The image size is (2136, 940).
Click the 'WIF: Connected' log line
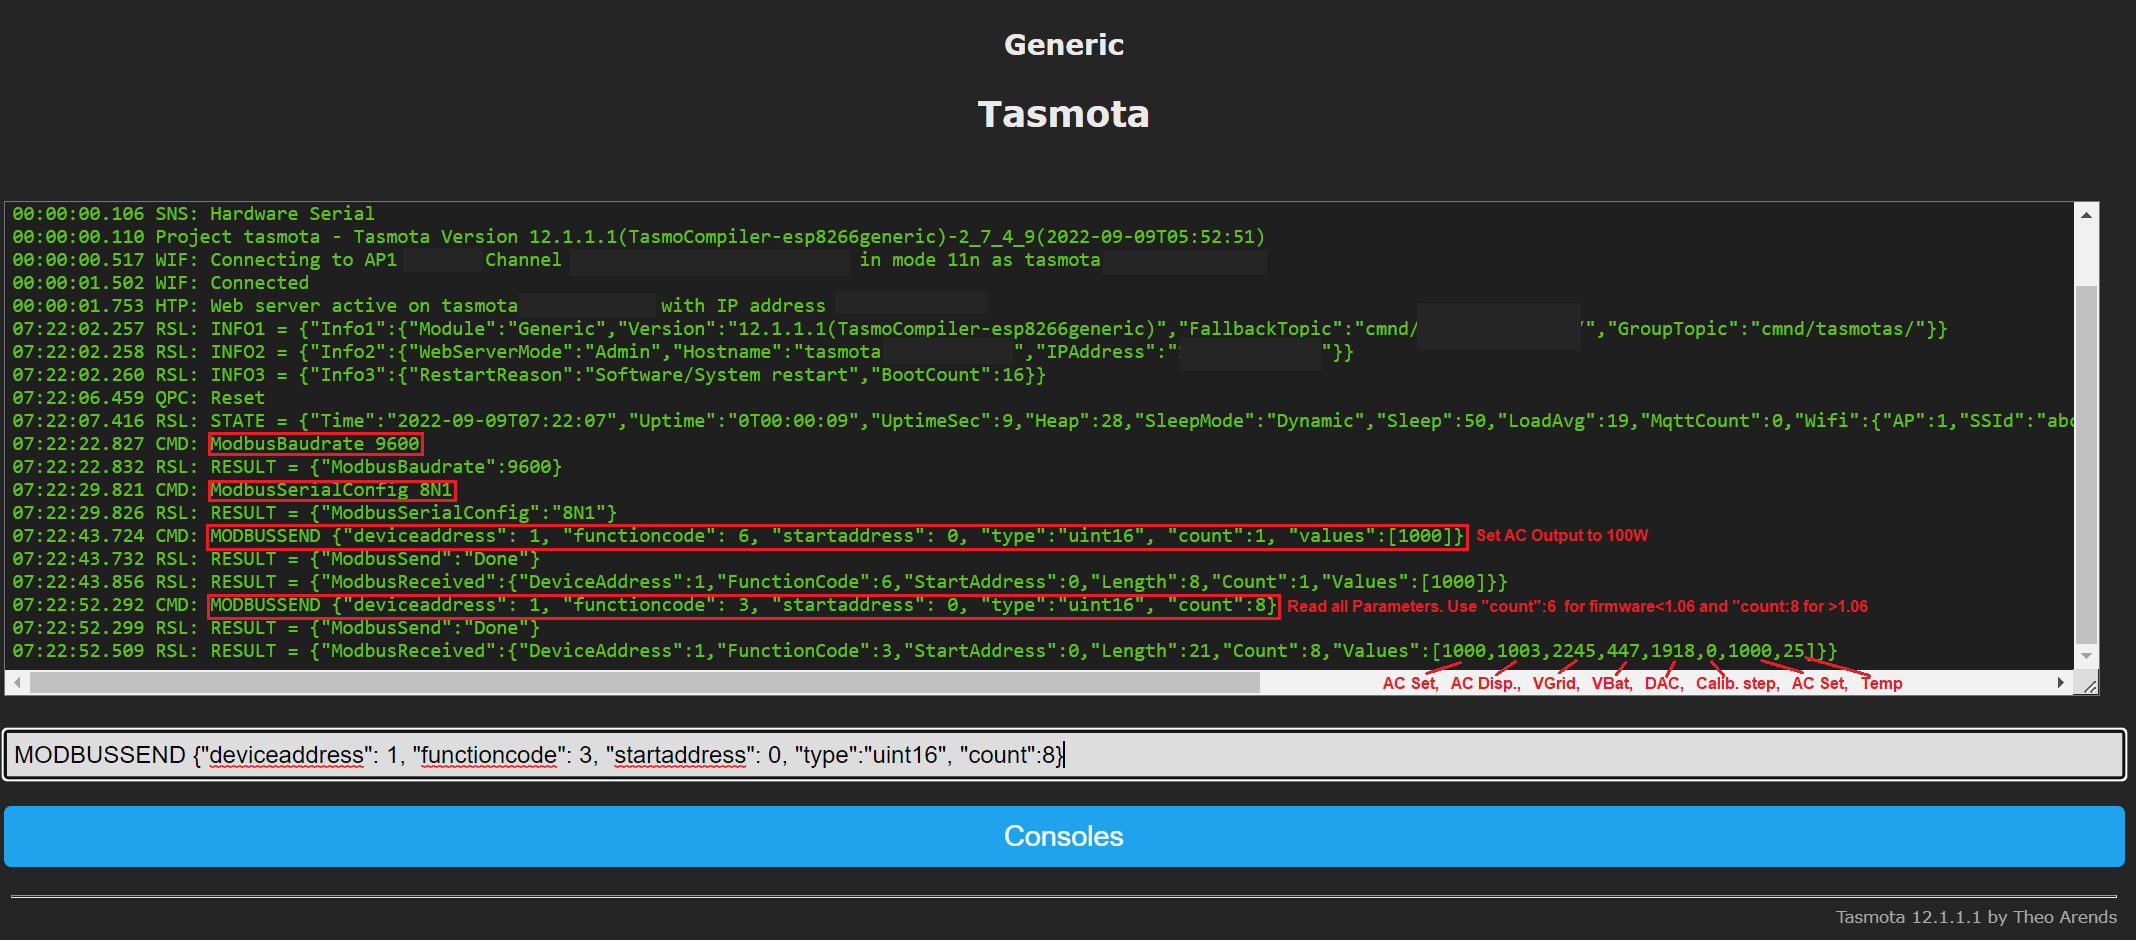click(x=161, y=283)
